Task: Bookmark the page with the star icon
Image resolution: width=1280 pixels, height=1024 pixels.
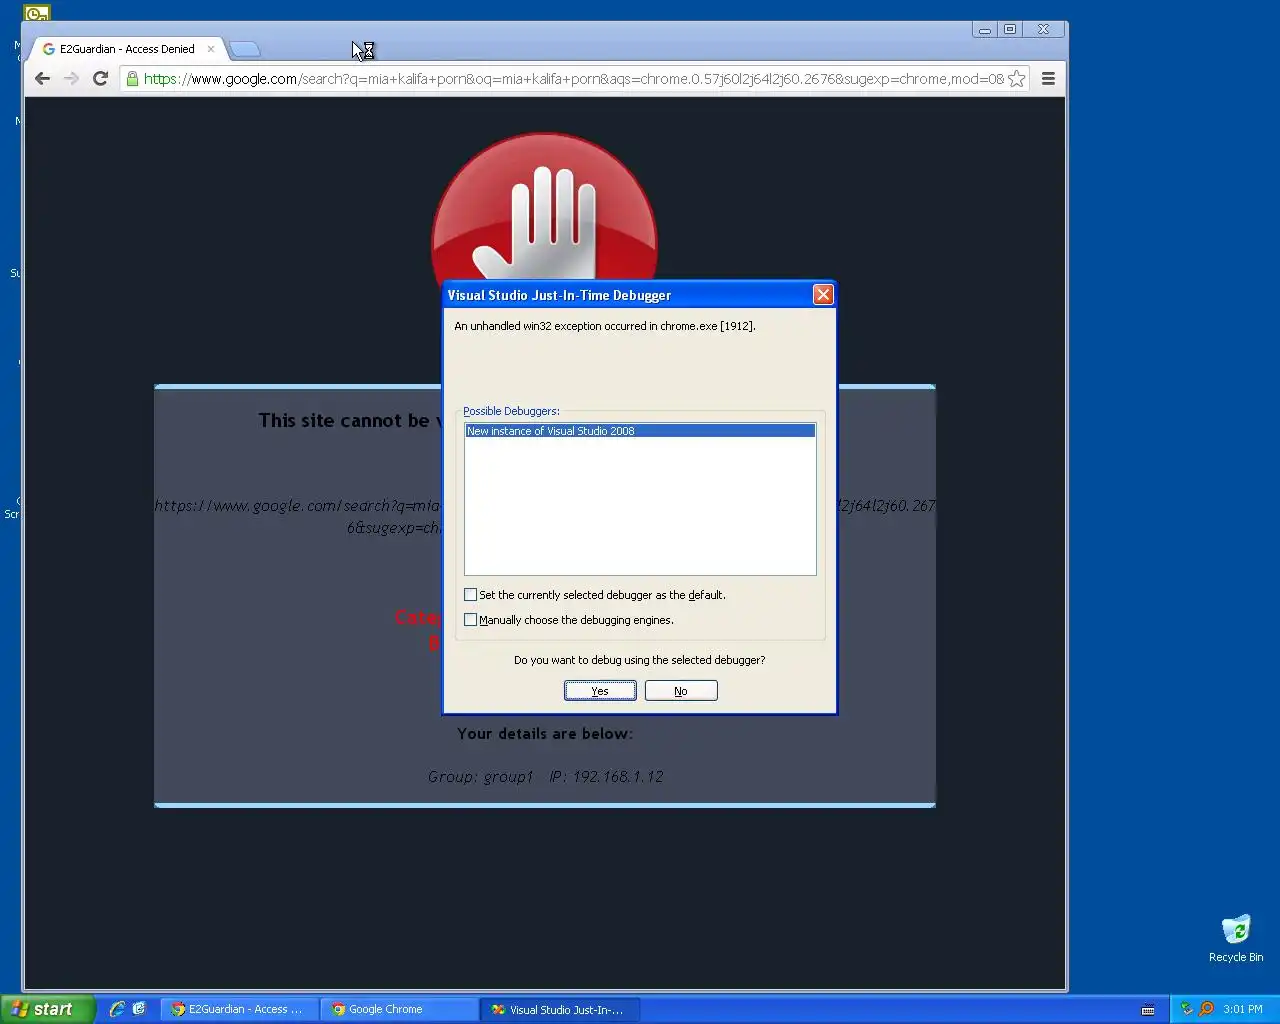Action: pyautogui.click(x=1017, y=78)
